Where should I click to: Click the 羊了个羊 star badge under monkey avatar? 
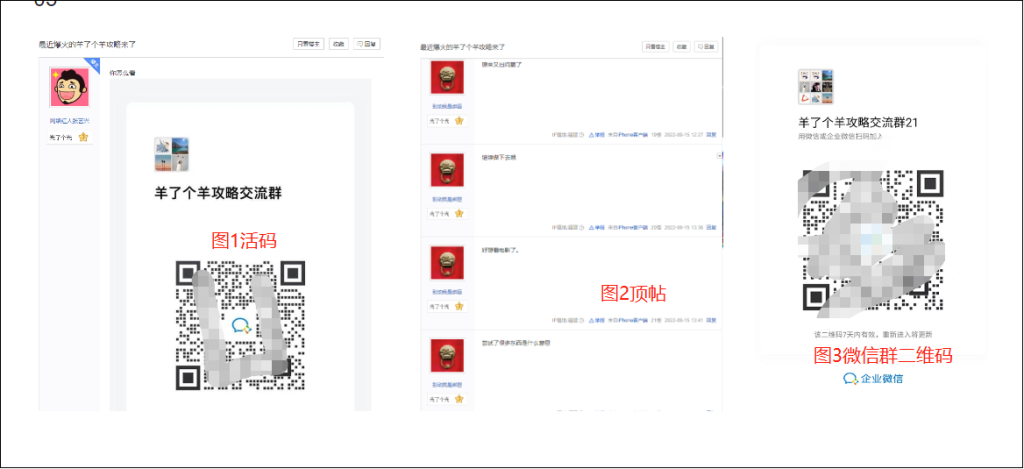pos(69,137)
